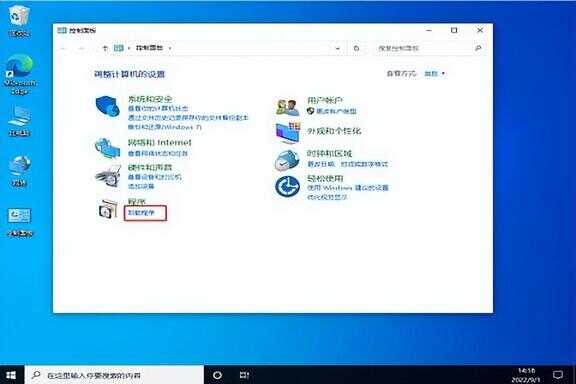Screen dimensions: 576x384
Task: Open the 优化视觉显示 link
Action: point(327,197)
